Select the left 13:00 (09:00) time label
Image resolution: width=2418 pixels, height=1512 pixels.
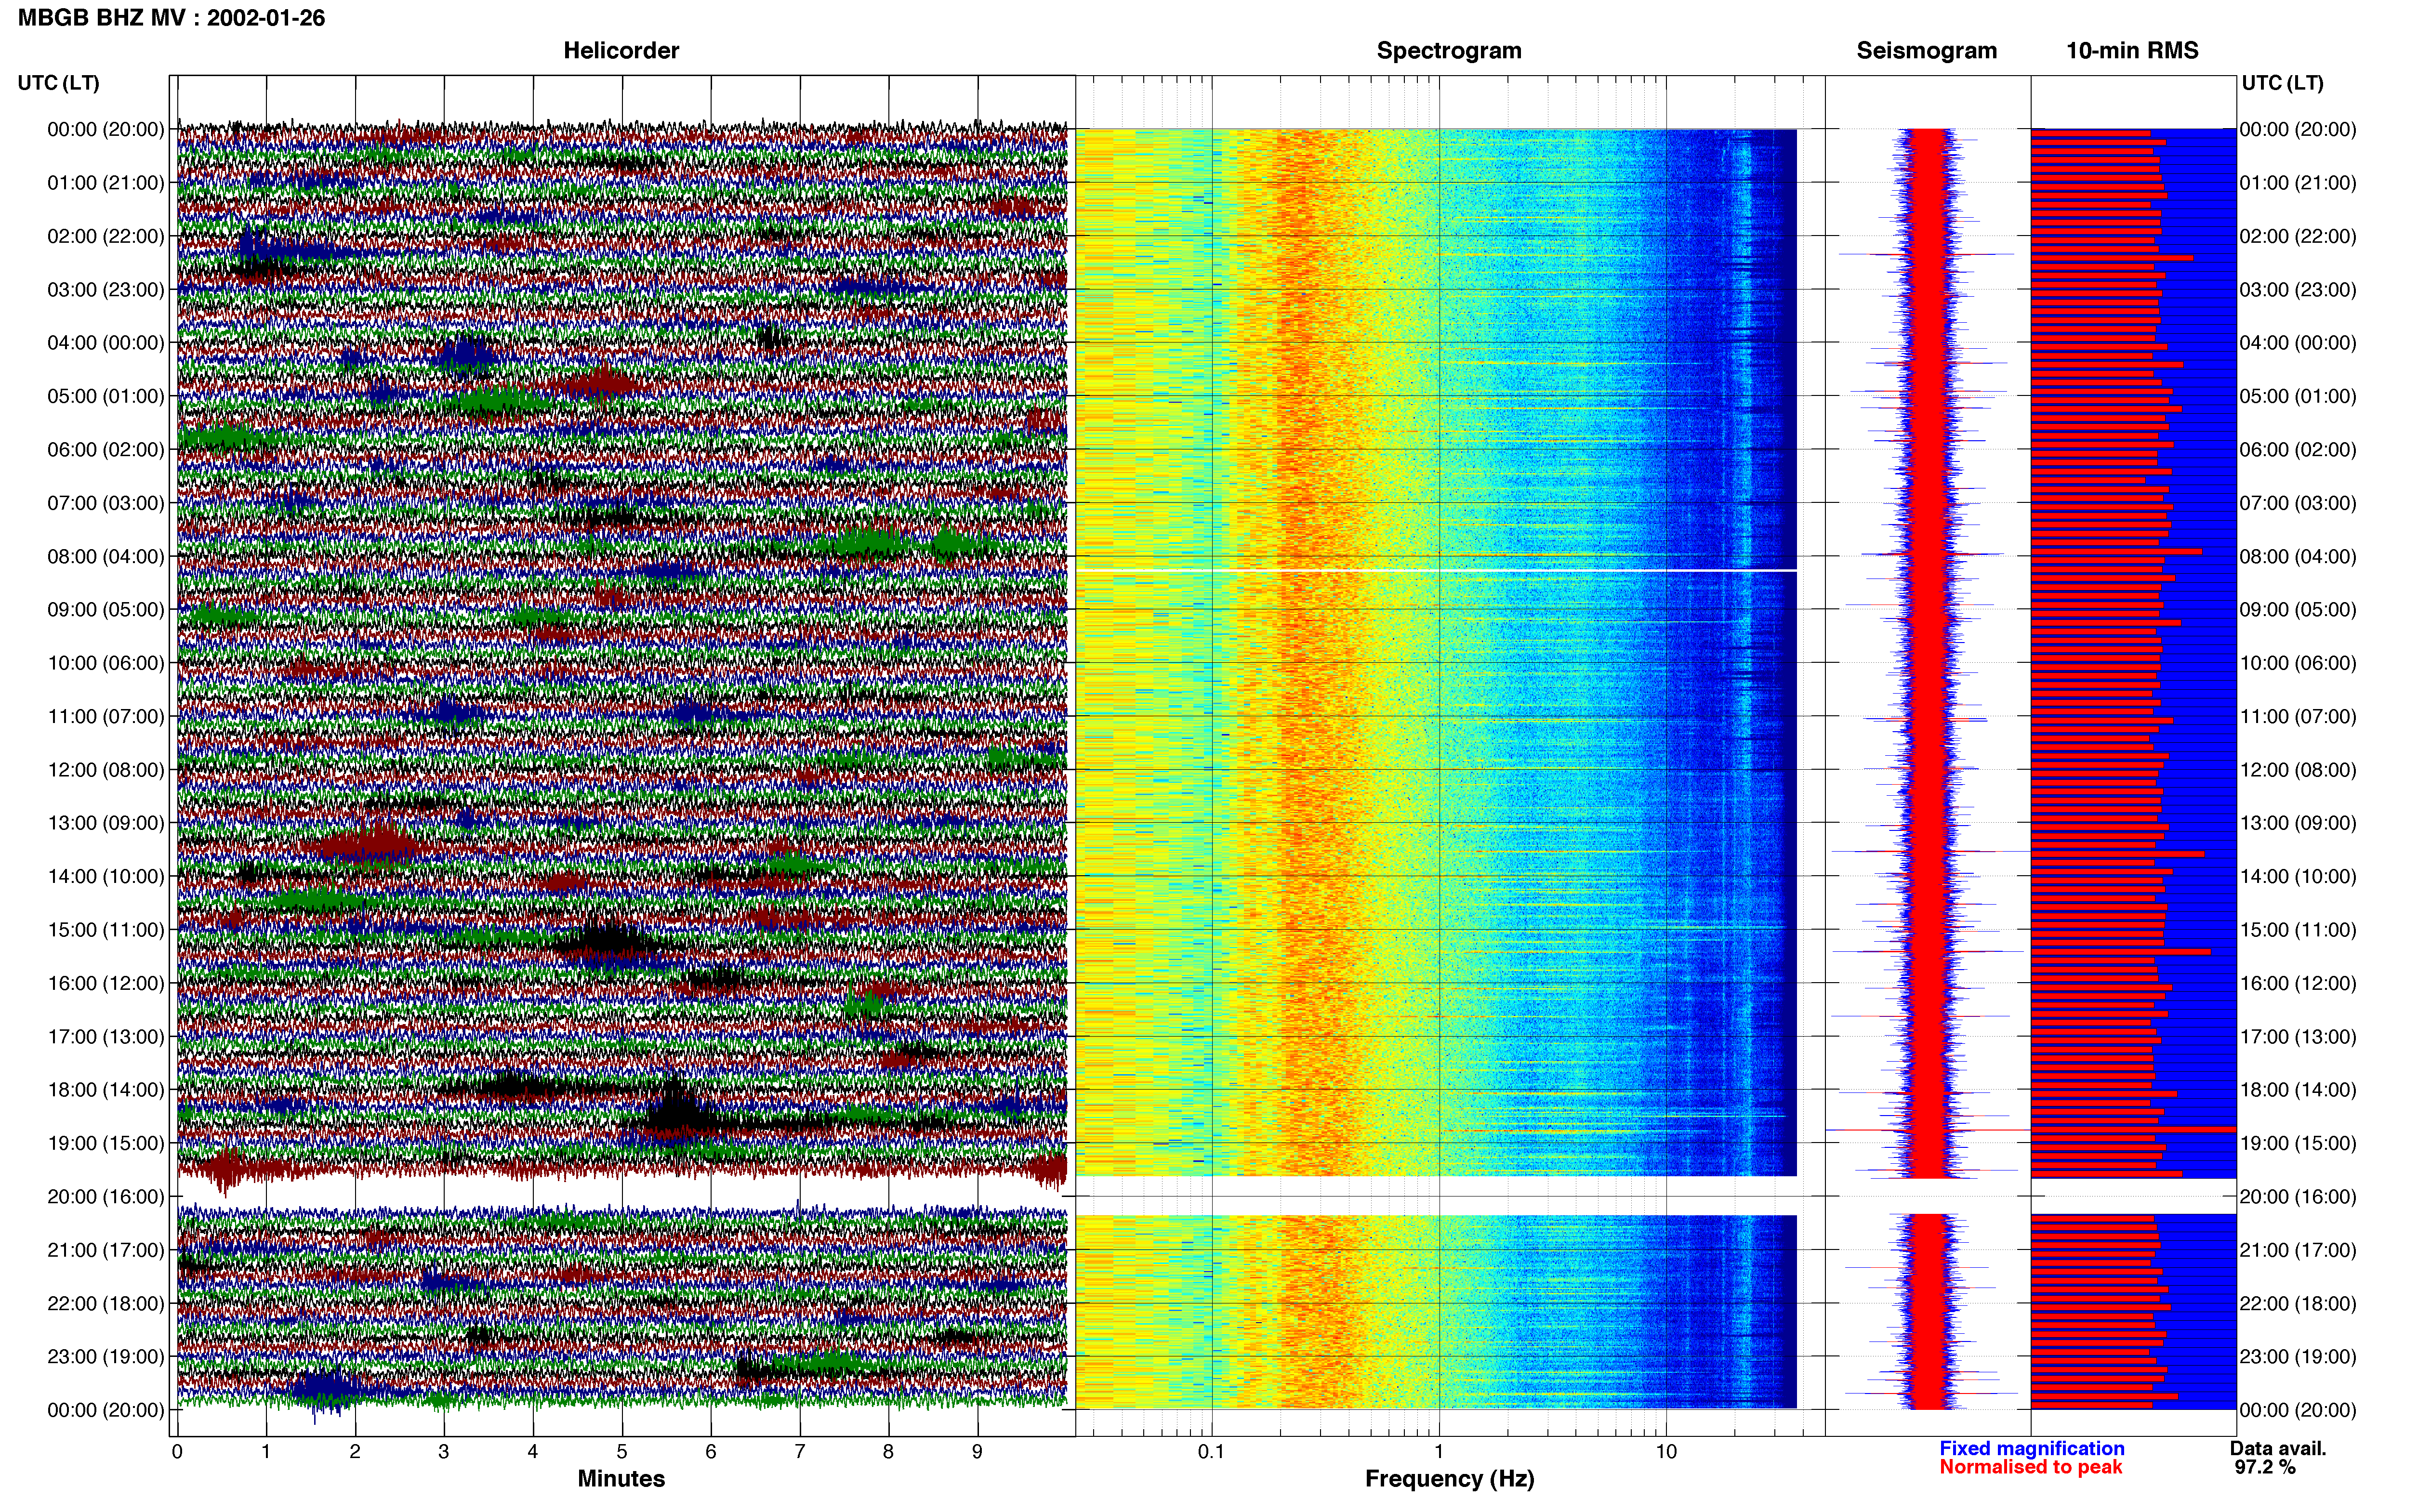point(106,823)
